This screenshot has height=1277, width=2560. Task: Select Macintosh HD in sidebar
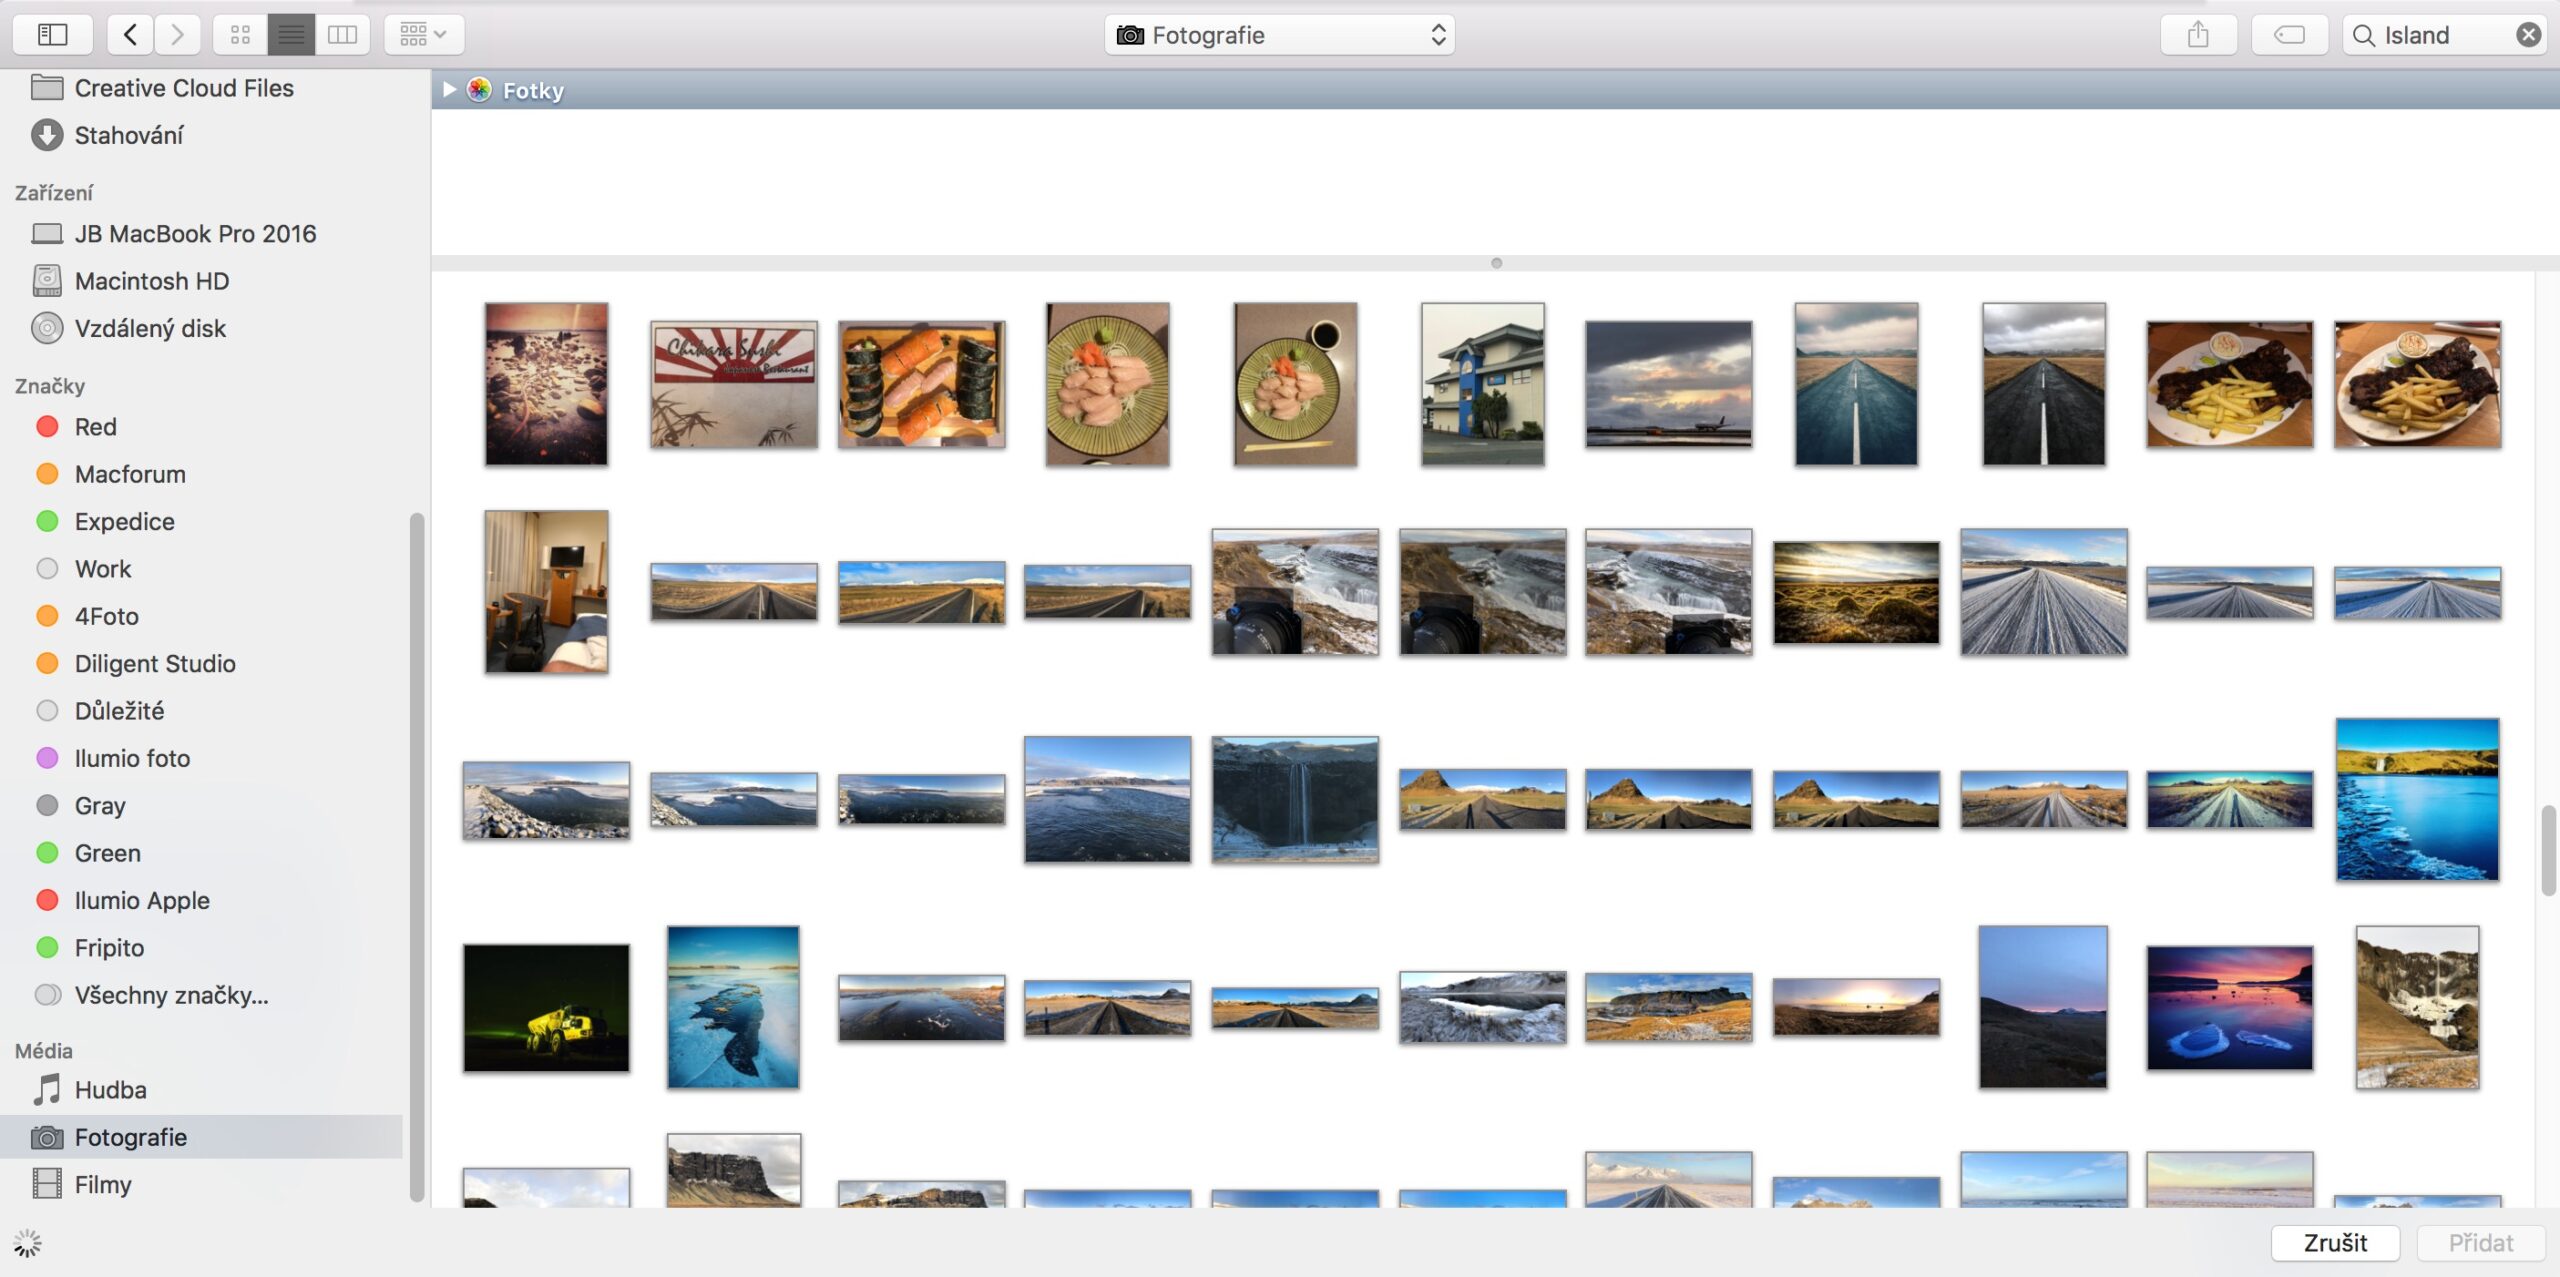[x=151, y=281]
